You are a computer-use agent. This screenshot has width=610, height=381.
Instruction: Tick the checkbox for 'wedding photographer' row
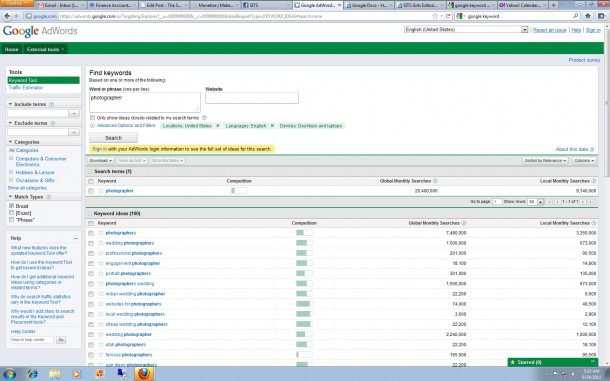point(91,335)
